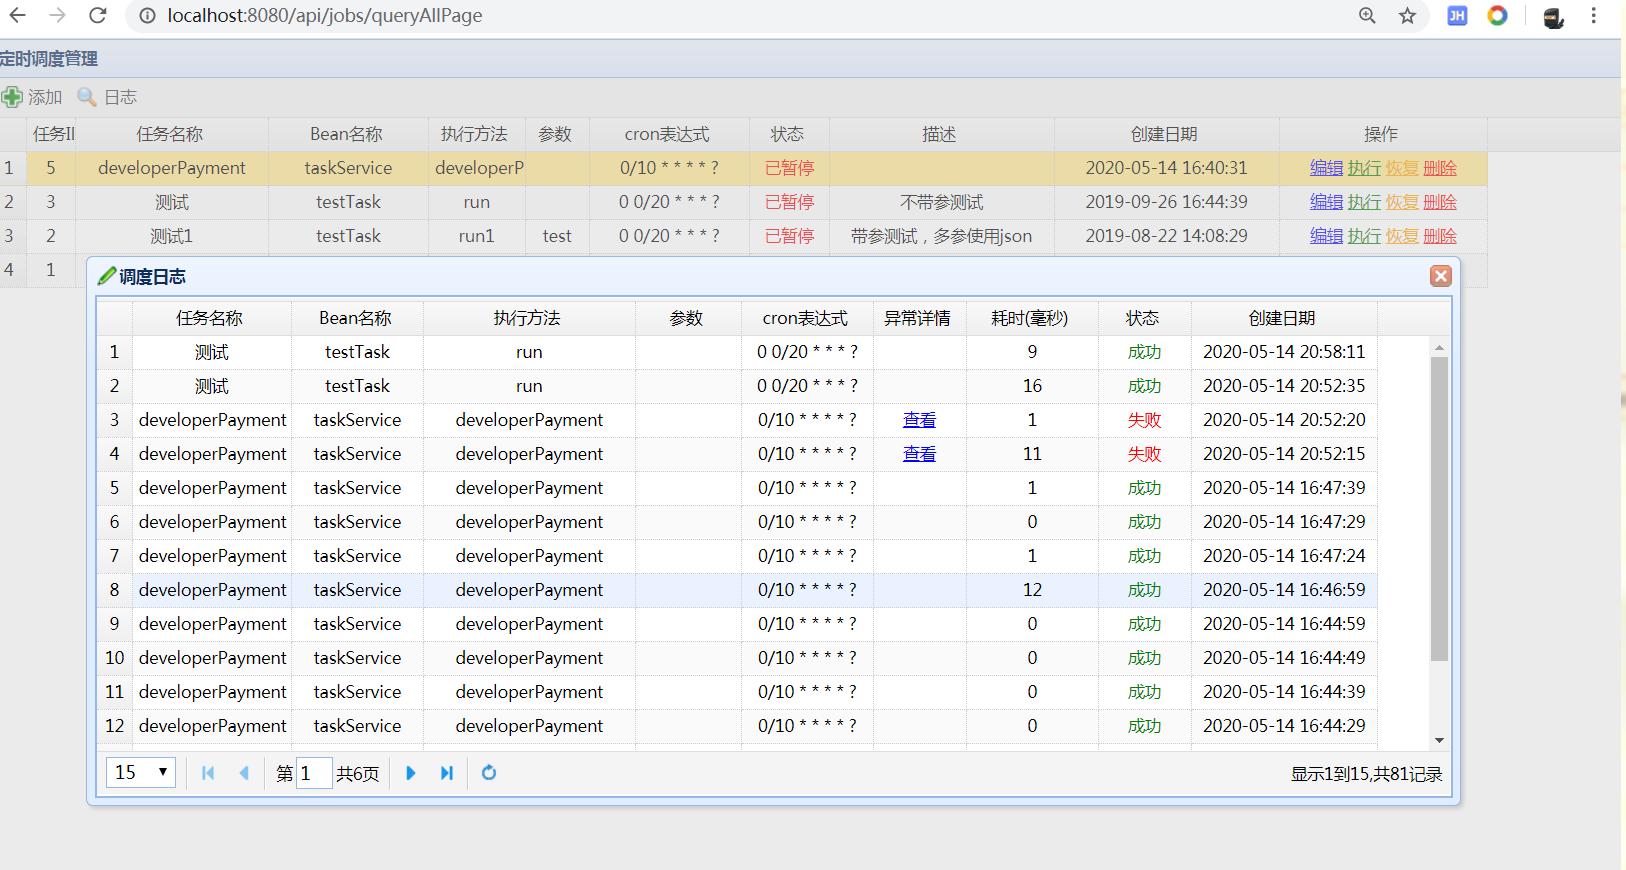This screenshot has width=1626, height=870.
Task: View site information in address bar
Action: coord(147,15)
